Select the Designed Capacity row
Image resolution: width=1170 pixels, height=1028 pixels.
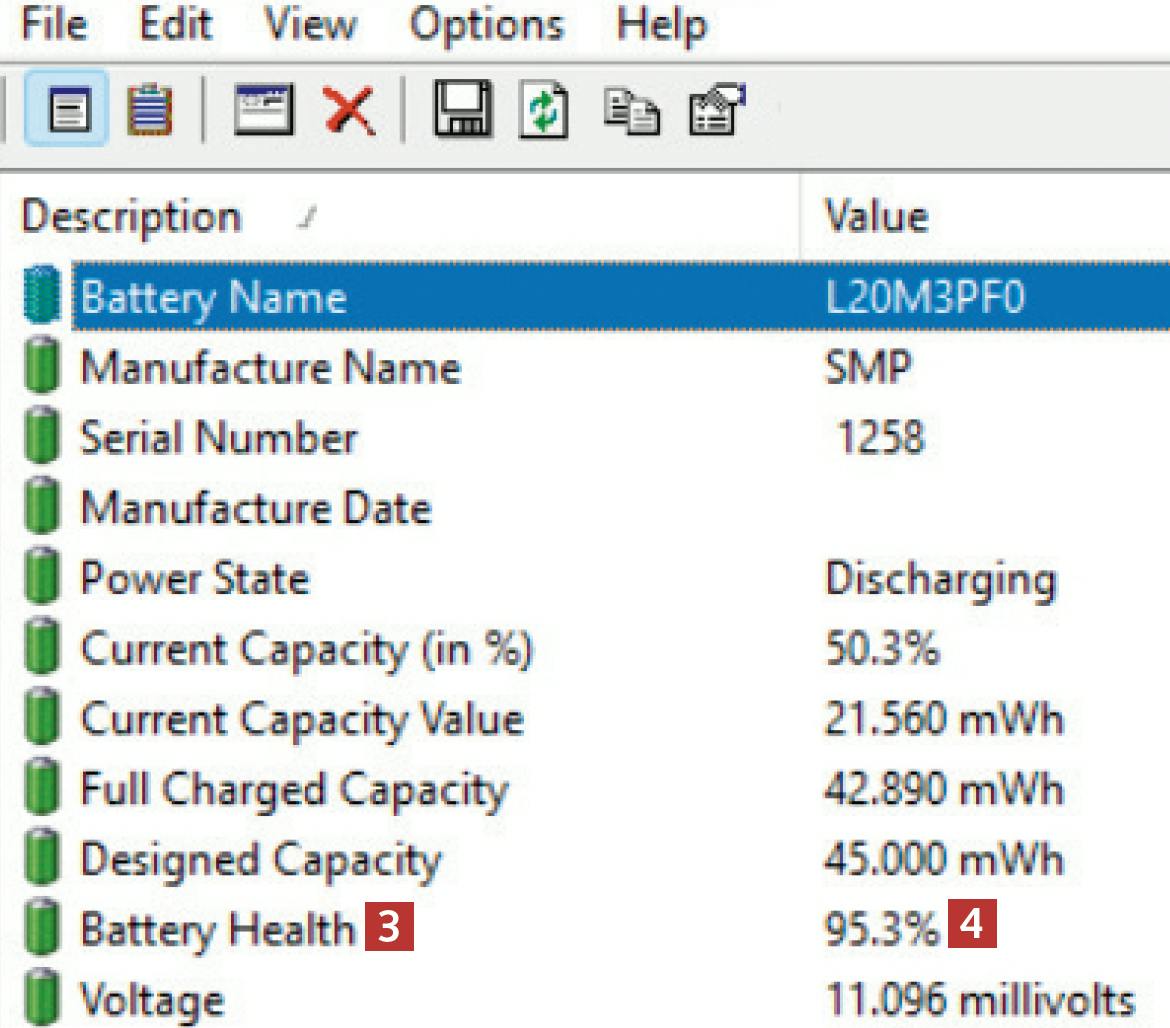click(x=259, y=860)
